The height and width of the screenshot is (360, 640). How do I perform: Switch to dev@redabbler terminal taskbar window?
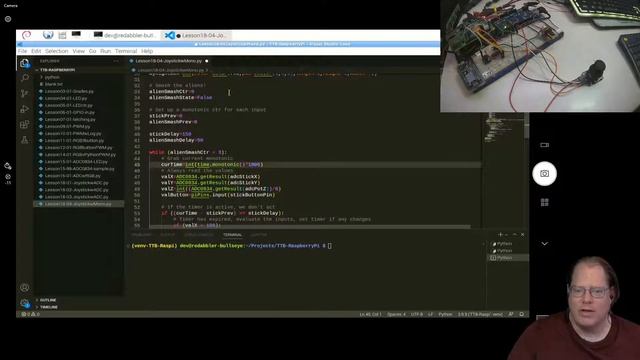click(125, 36)
